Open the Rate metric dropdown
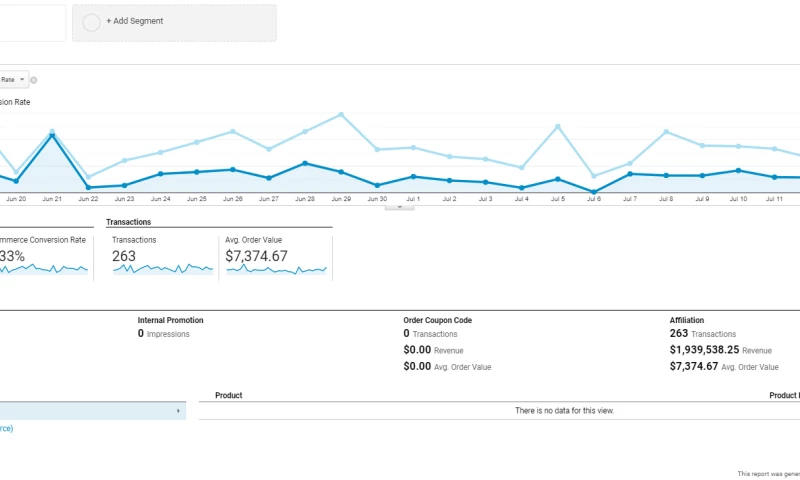Image resolution: width=800 pixels, height=480 pixels. [13, 79]
